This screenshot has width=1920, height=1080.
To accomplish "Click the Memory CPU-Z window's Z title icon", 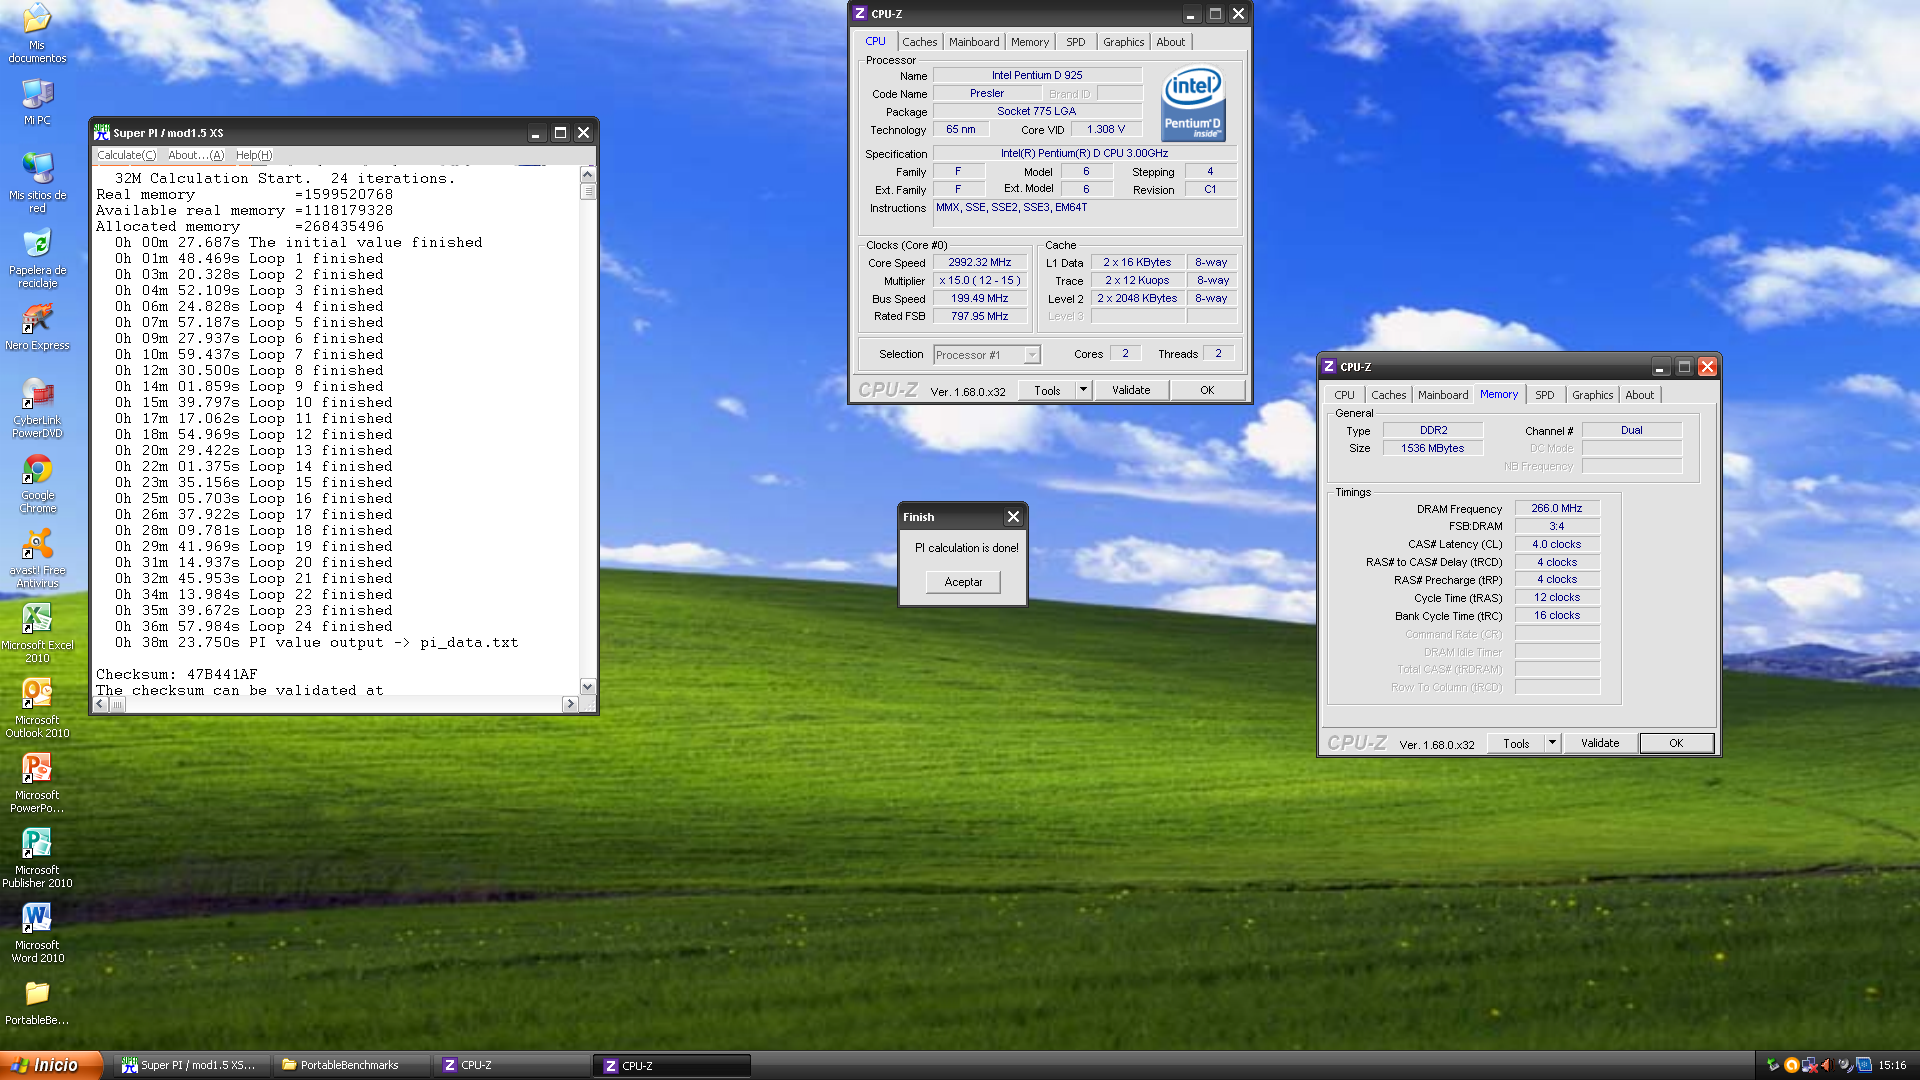I will coord(1328,367).
